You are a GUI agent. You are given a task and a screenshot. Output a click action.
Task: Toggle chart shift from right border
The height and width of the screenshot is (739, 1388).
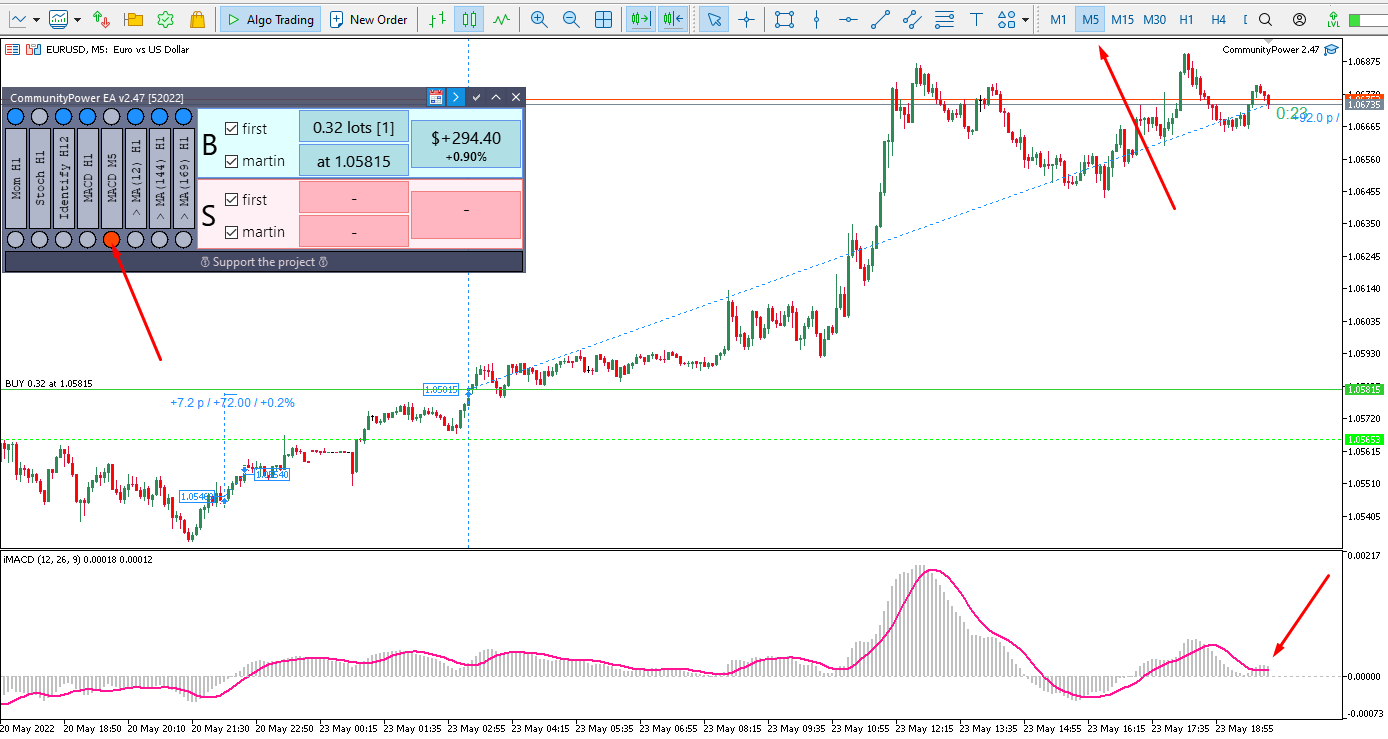click(x=673, y=19)
